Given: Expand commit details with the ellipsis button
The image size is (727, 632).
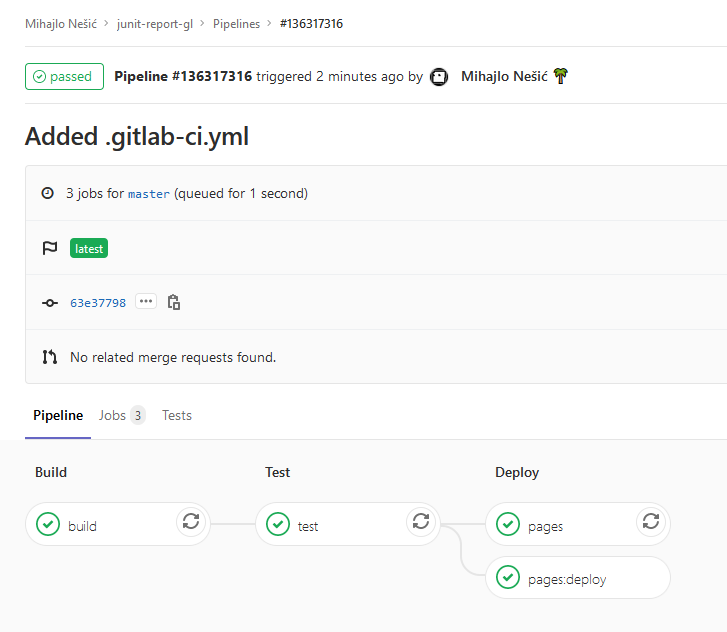Looking at the screenshot, I should click(x=146, y=301).
